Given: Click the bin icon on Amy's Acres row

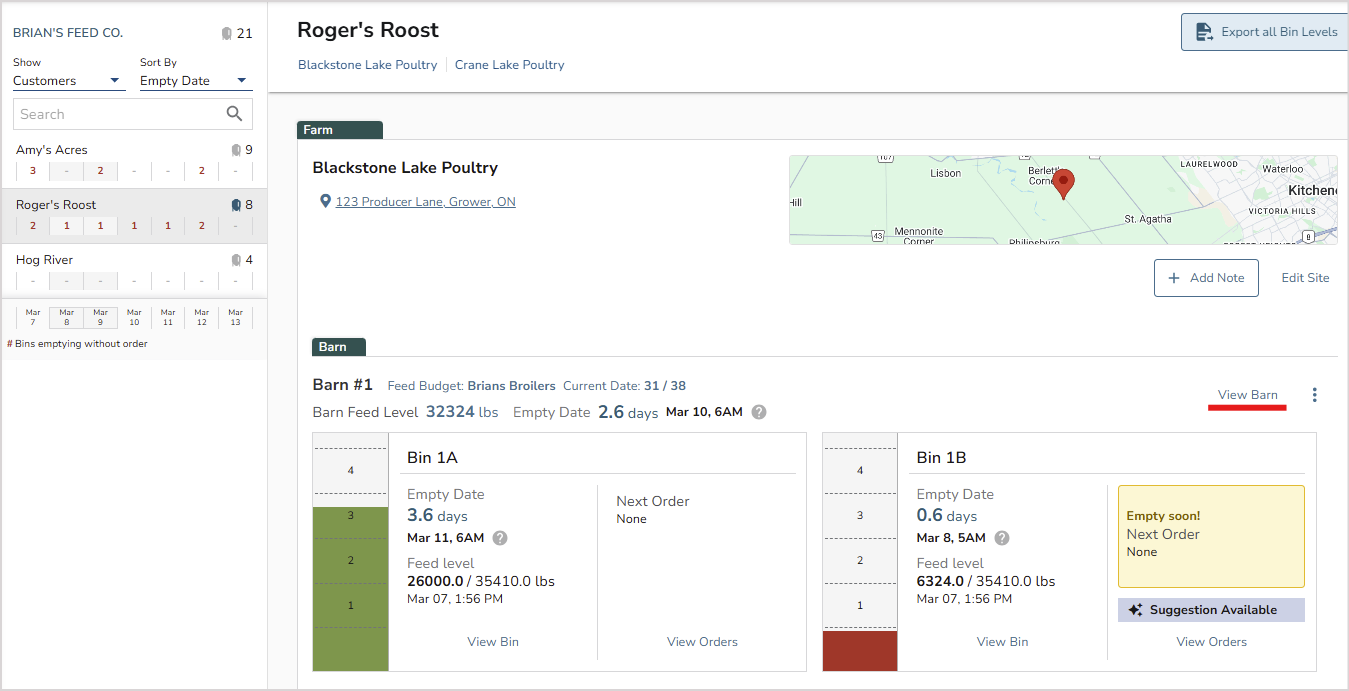Looking at the screenshot, I should coord(236,150).
